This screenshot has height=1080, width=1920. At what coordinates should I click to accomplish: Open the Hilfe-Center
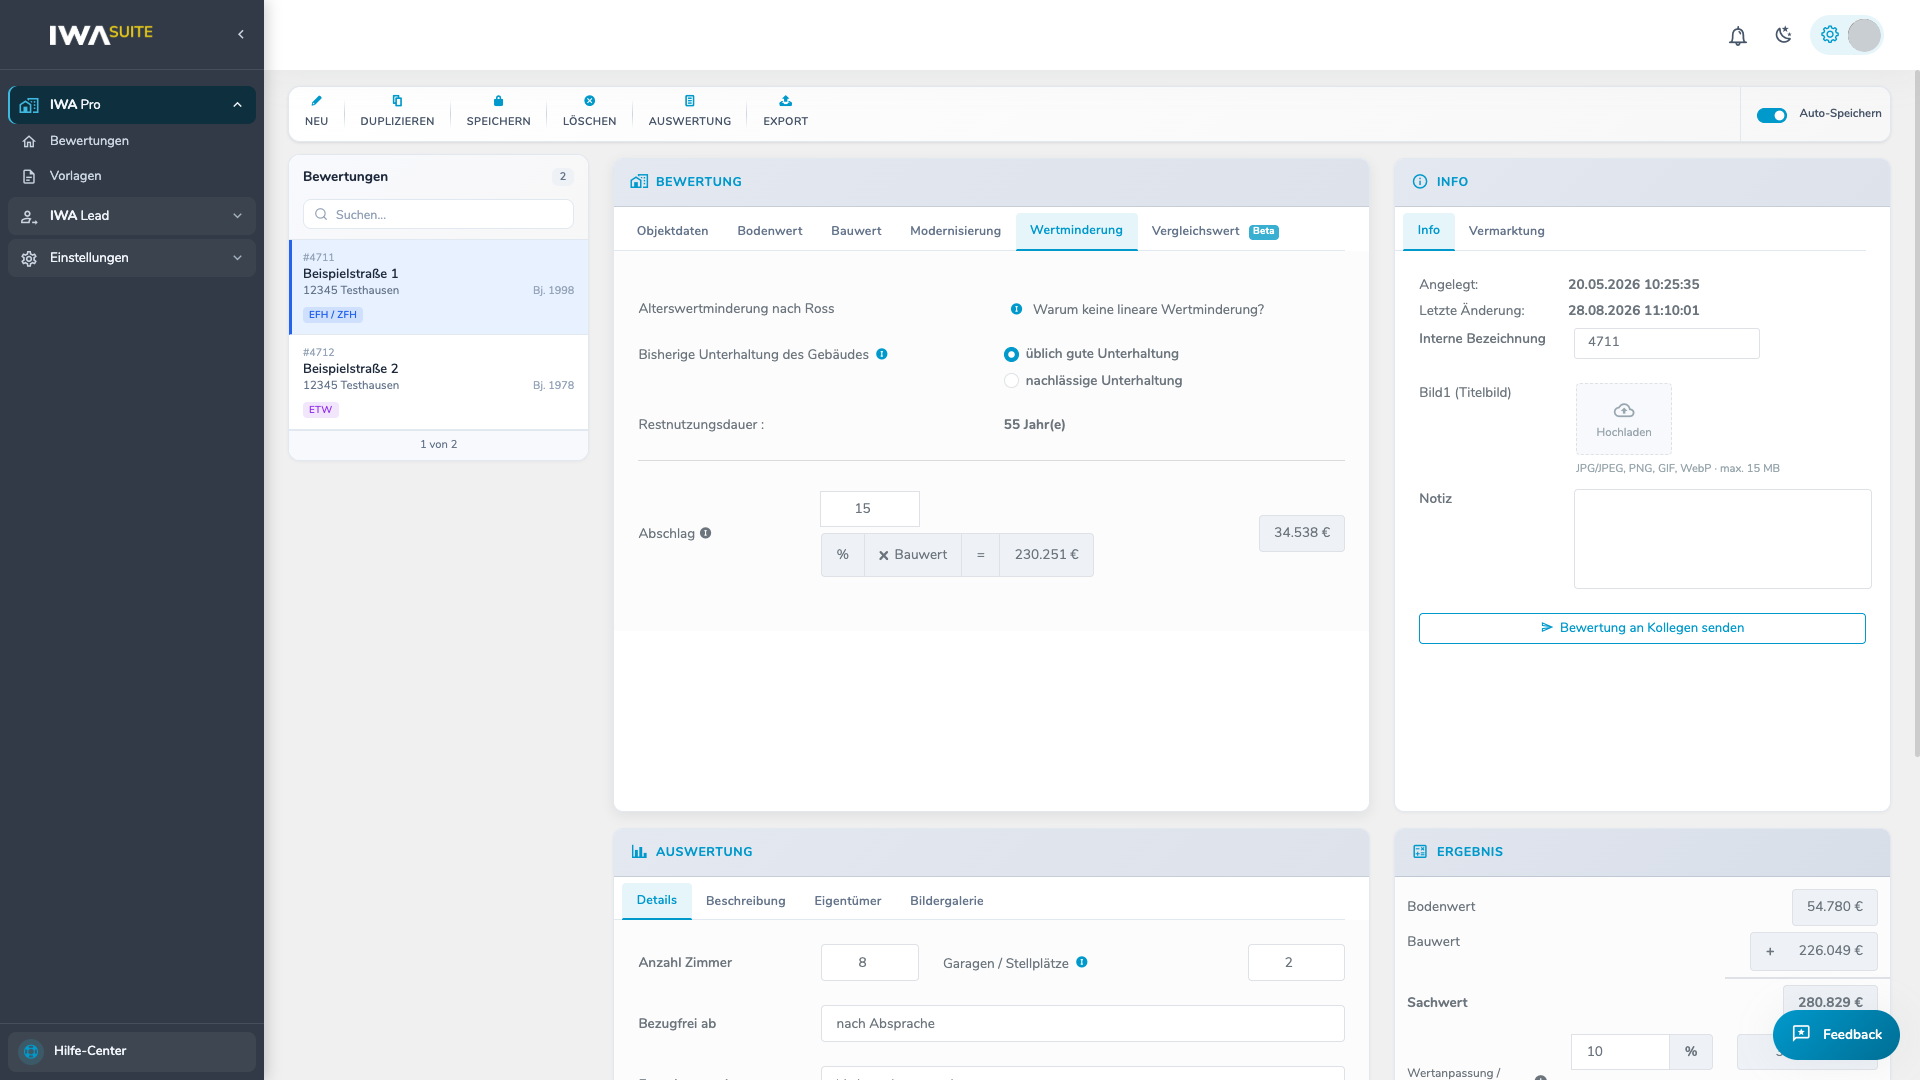(x=132, y=1051)
